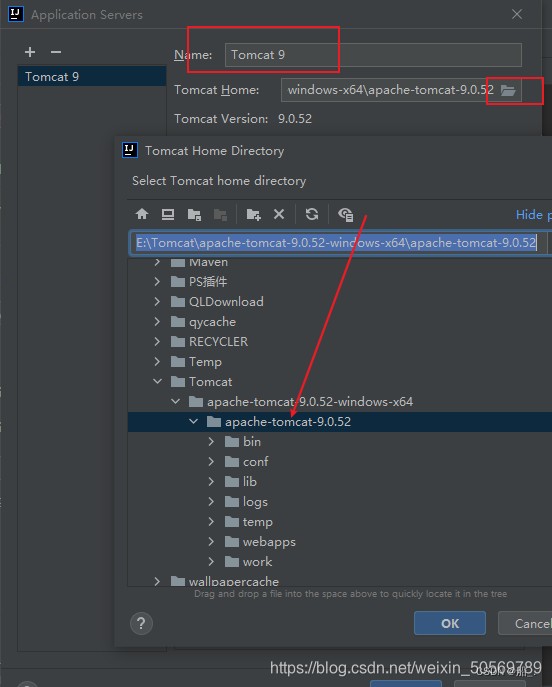
Task: Expand the QLDownload folder
Action: pyautogui.click(x=157, y=301)
